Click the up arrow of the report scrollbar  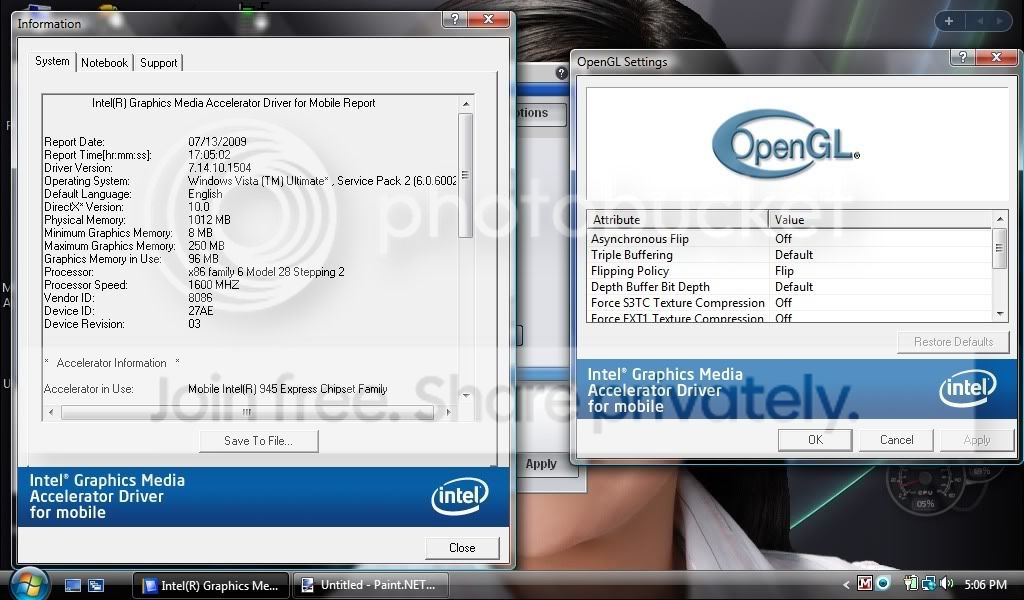pyautogui.click(x=466, y=103)
